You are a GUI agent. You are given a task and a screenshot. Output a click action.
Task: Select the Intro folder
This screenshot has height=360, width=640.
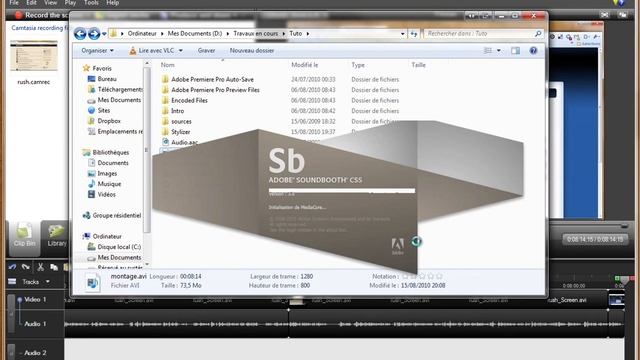(x=177, y=111)
